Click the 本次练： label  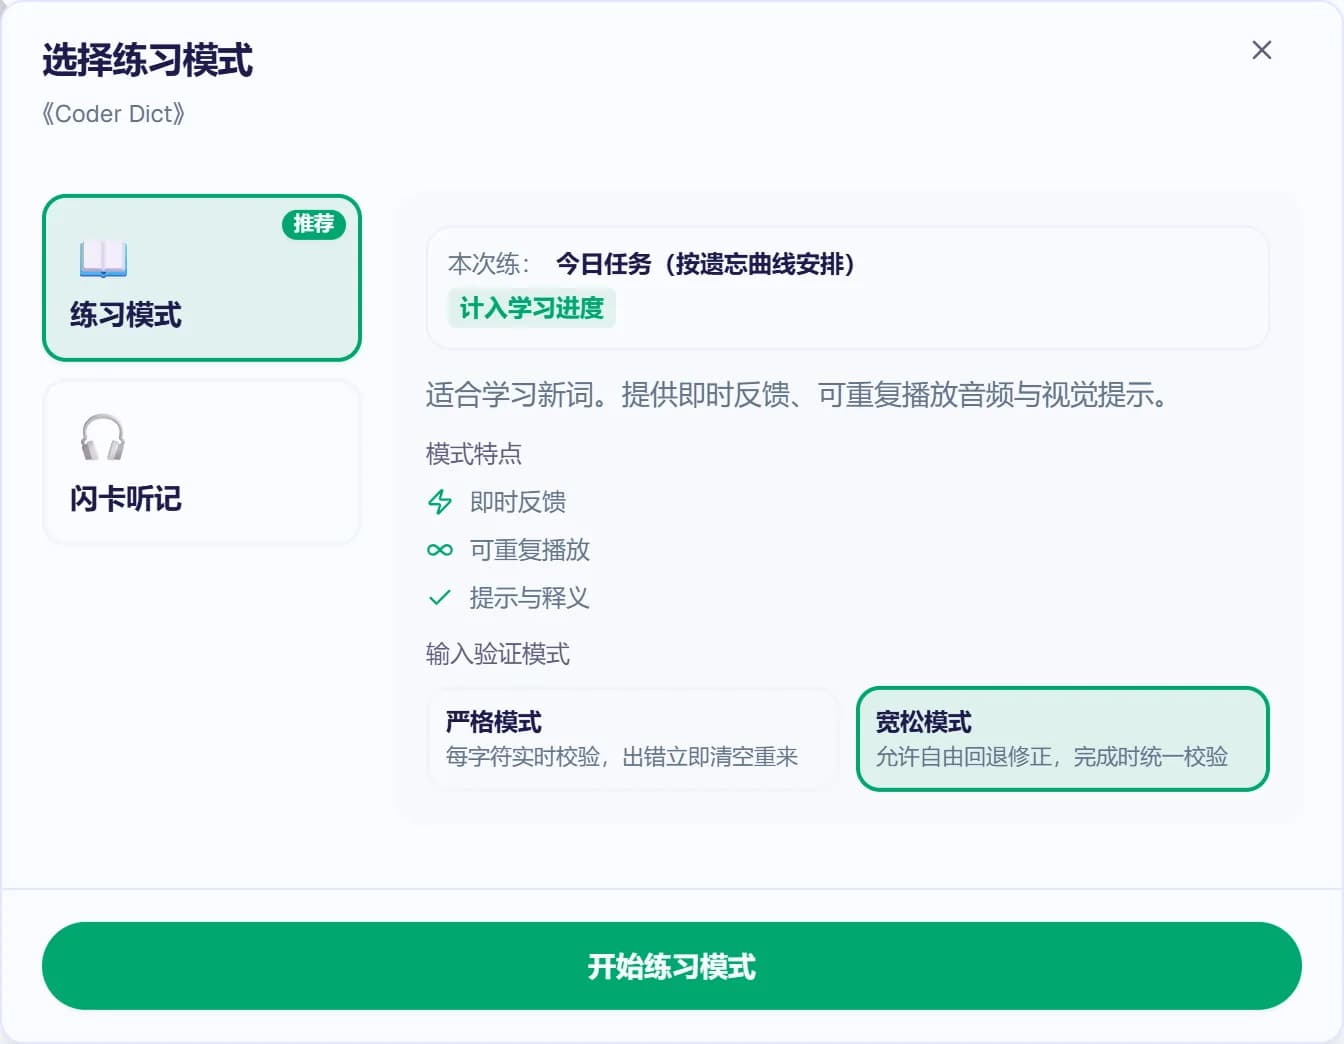(489, 264)
